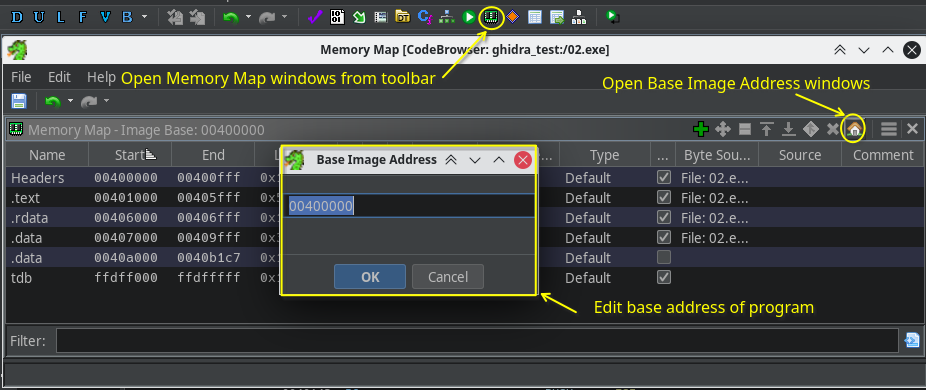Screen dimensions: 926x390
Task: Sort table by the Start column header
Action: [x=130, y=155]
